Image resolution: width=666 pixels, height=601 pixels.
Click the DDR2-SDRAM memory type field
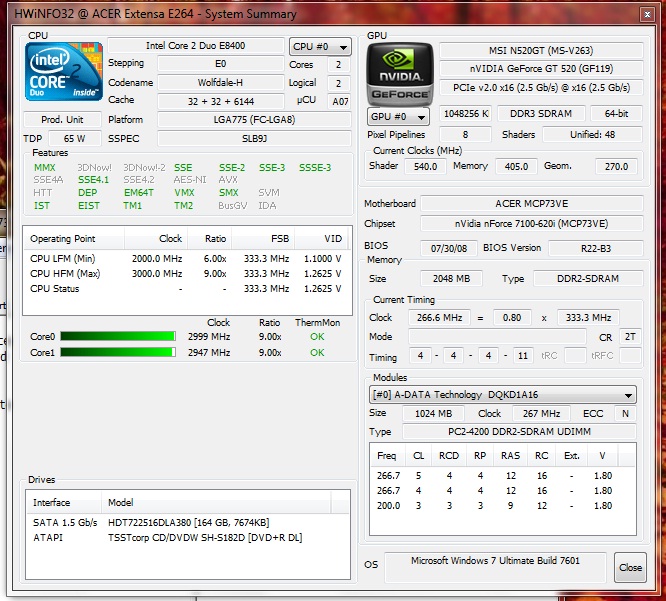[588, 279]
